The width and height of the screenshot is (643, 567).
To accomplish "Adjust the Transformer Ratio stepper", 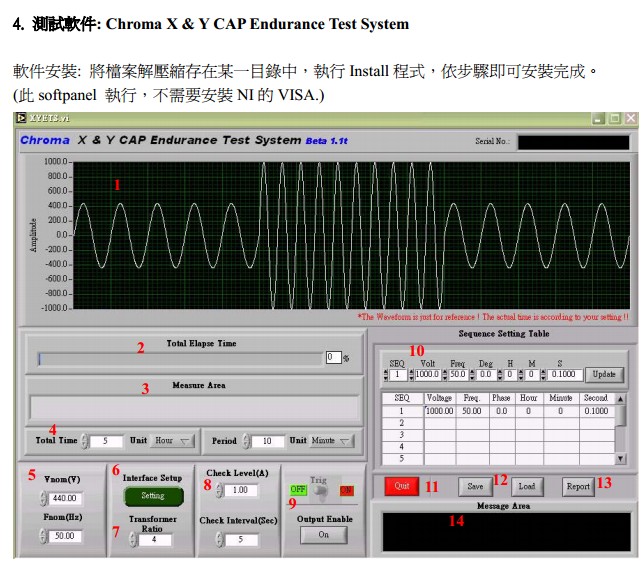I will pyautogui.click(x=132, y=540).
